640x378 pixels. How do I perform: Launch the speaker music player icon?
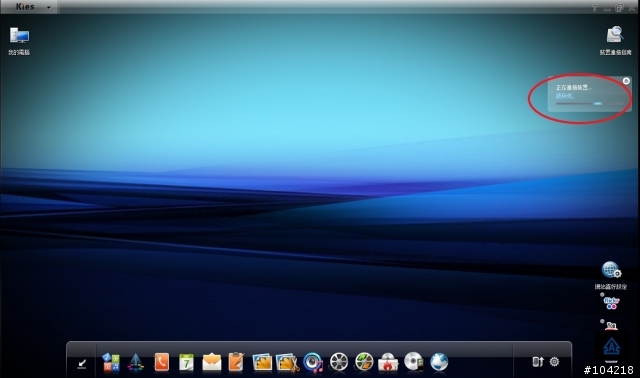pyautogui.click(x=313, y=362)
